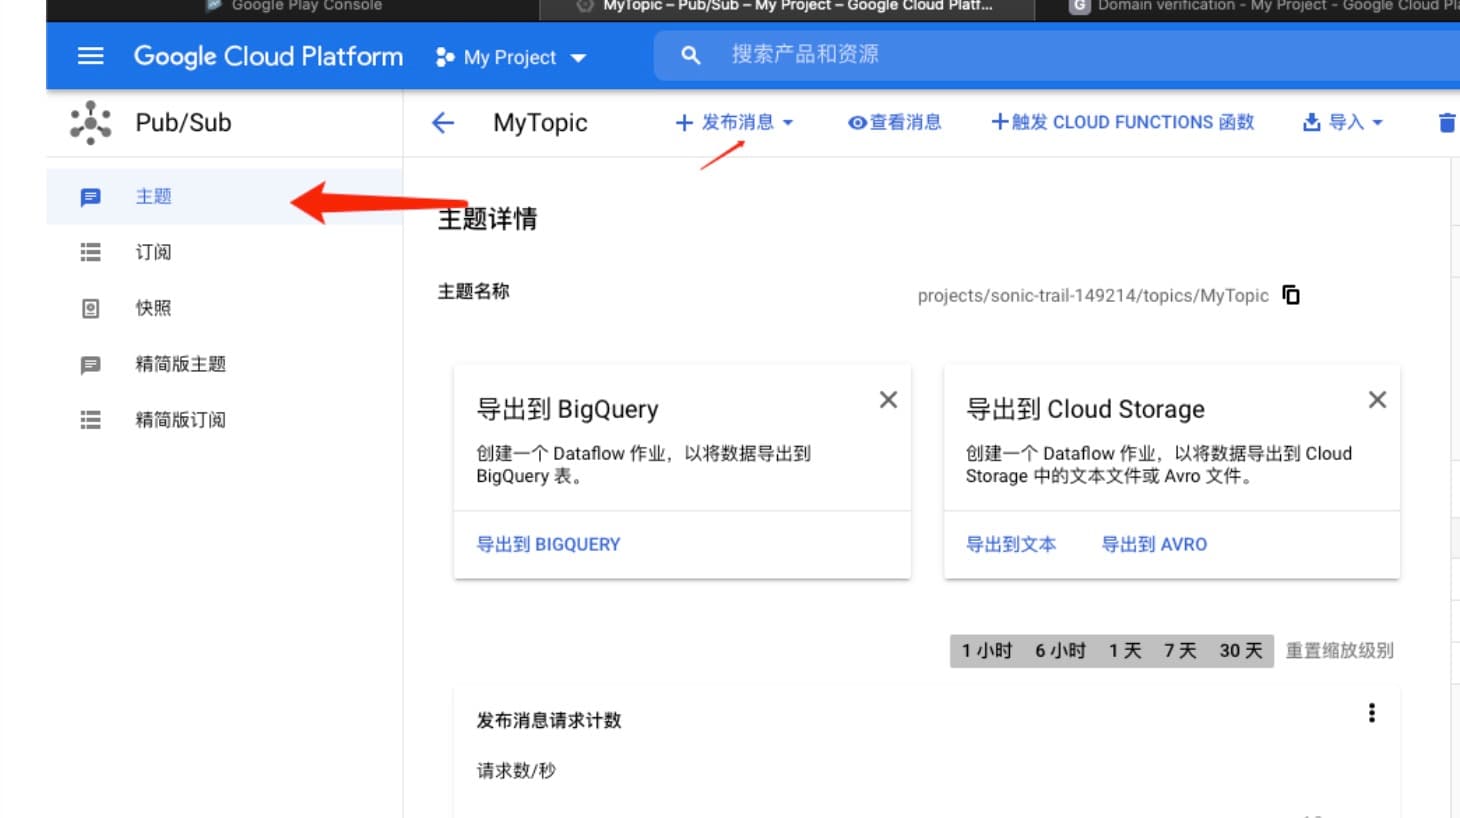The height and width of the screenshot is (818, 1460).
Task: Click the 发布消息请求计数 chart title
Action: 549,721
